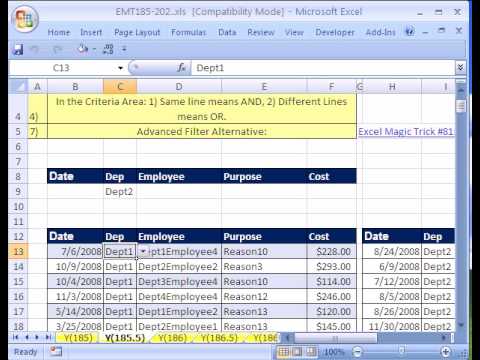Open the Customize Quick Access Toolbar arrow
Viewport: 480px width, 360px height.
click(124, 49)
